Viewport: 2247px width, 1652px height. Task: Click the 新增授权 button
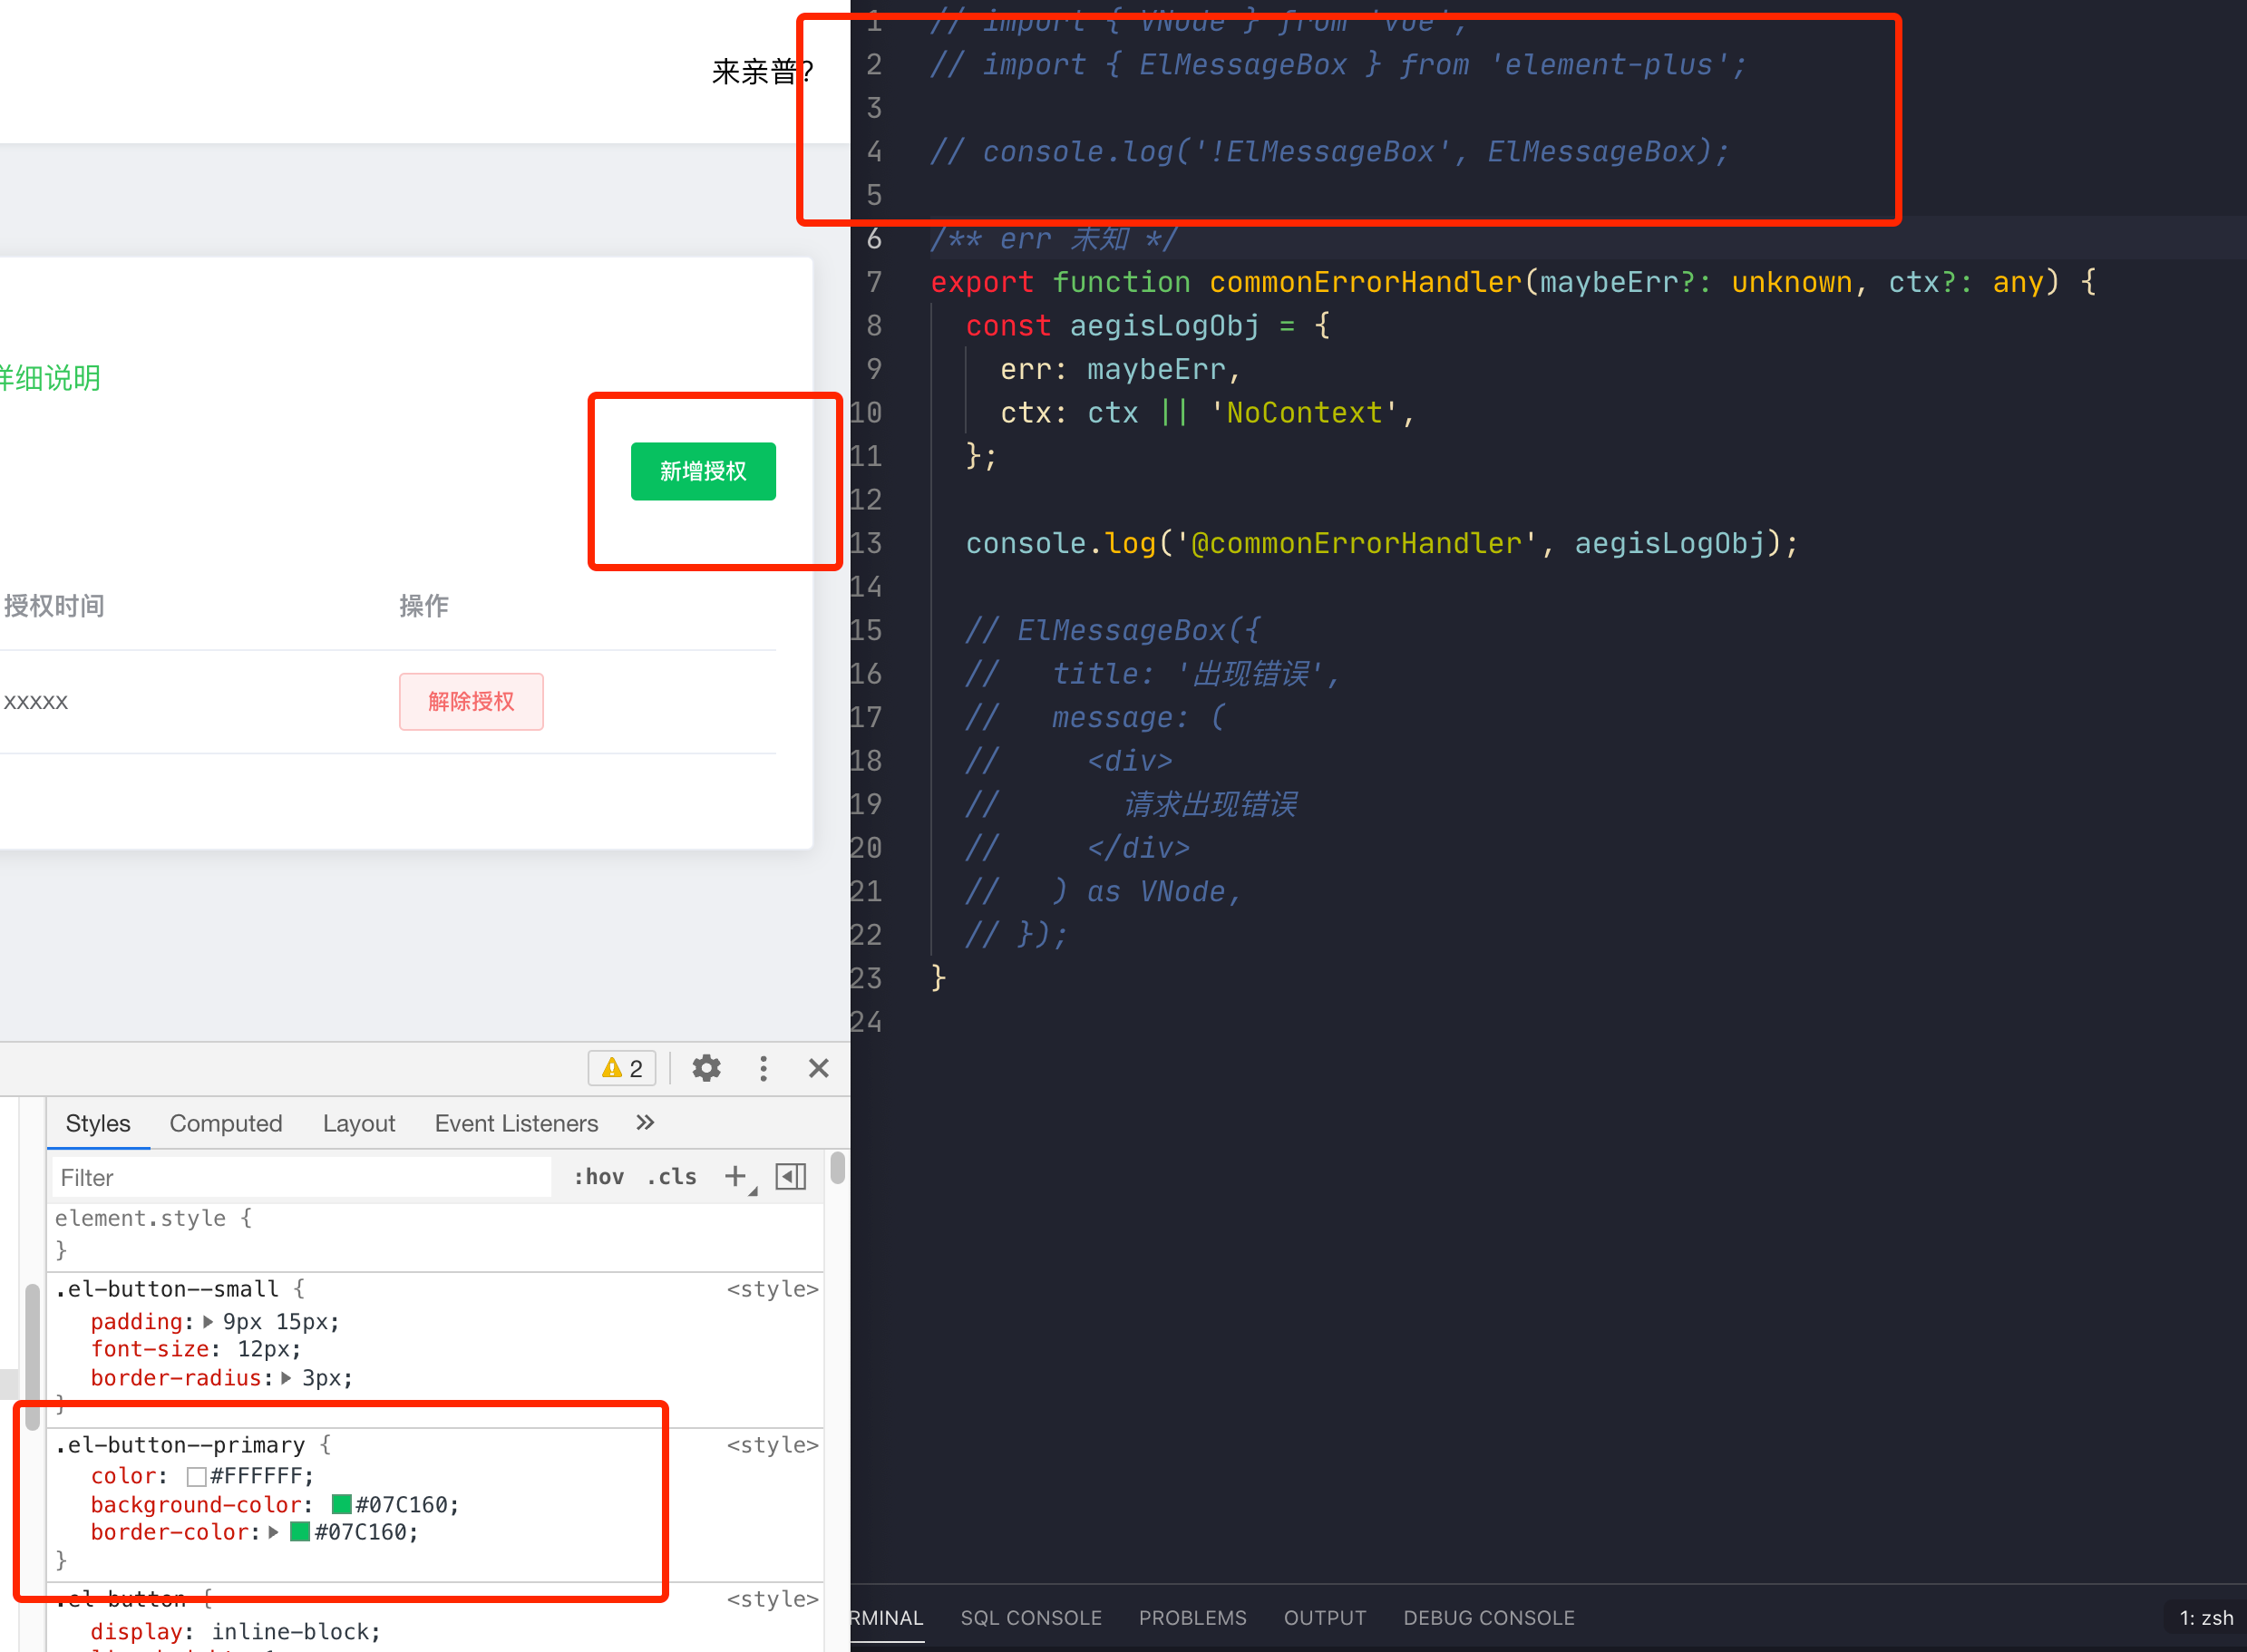pos(703,471)
